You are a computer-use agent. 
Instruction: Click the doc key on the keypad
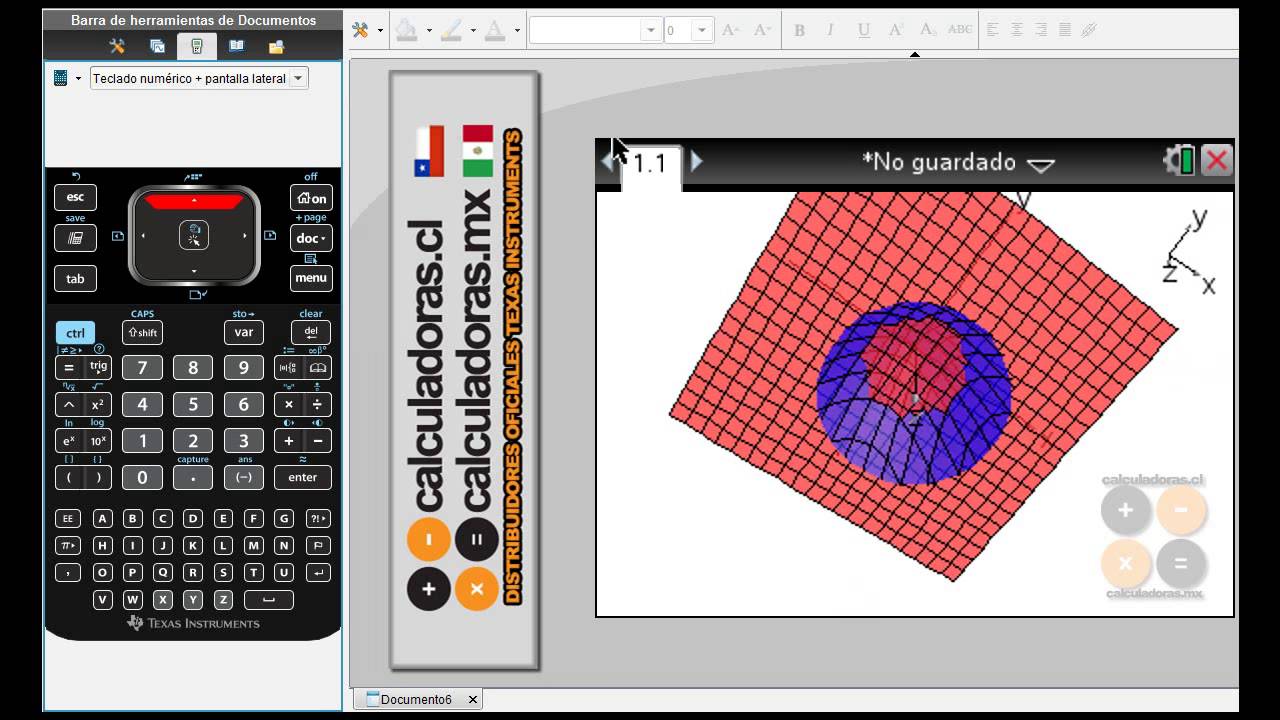point(311,238)
